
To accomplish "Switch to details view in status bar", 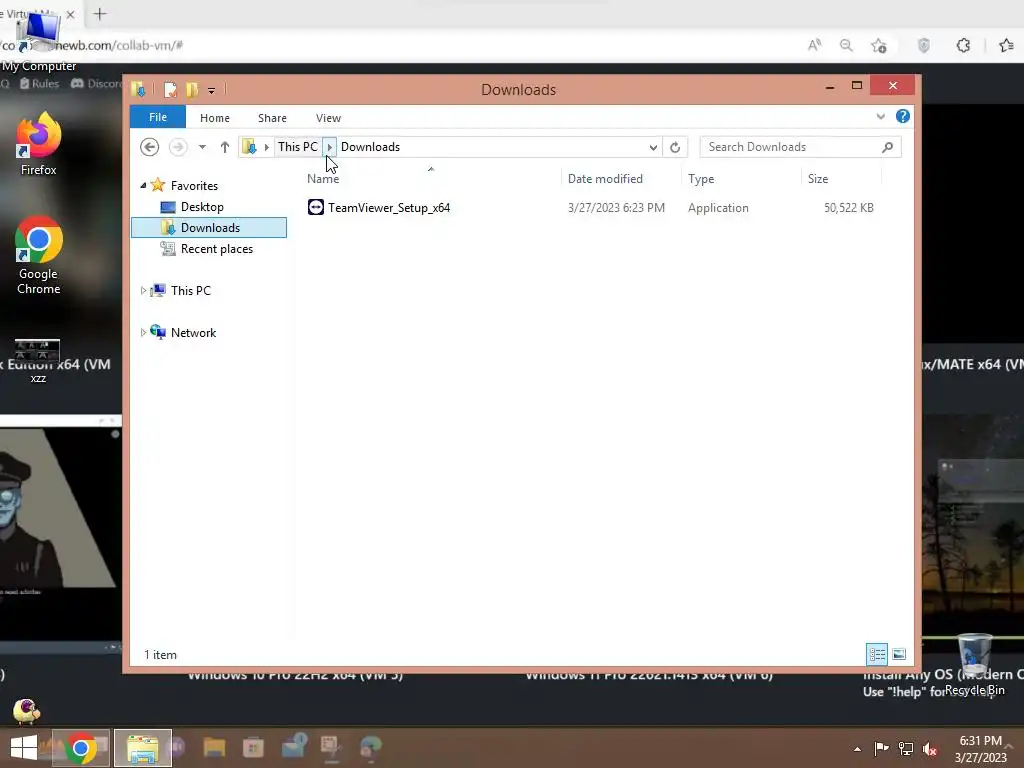I will point(877,654).
